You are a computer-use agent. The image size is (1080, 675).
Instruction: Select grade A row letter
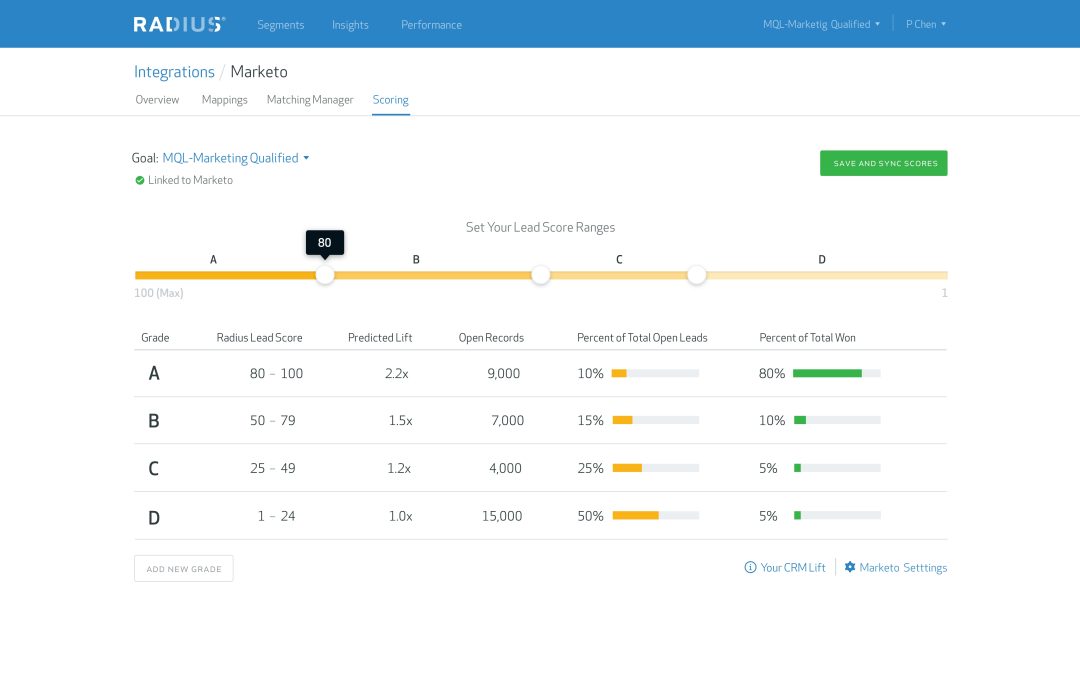154,373
